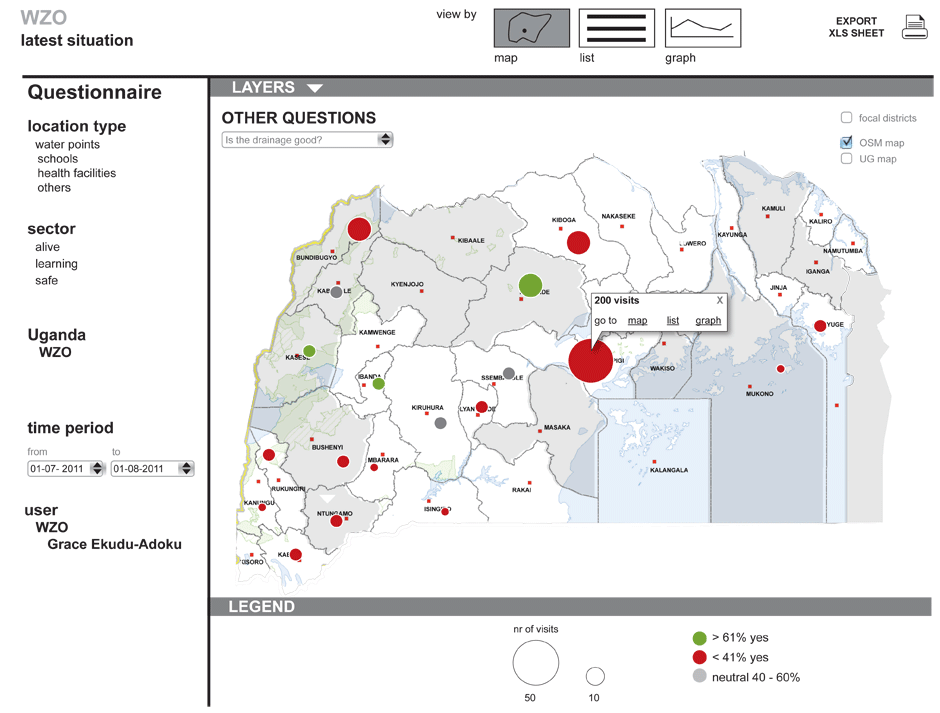Click EXPORT XLS SHEET text
The height and width of the screenshot is (713, 940).
(856, 27)
